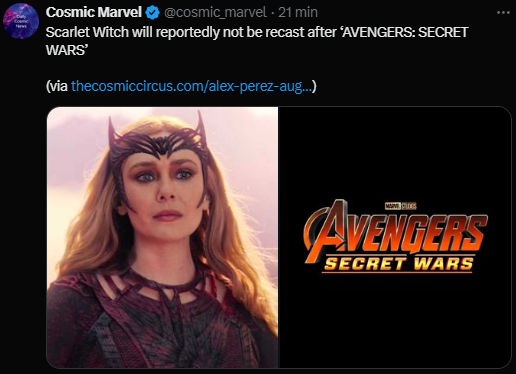
Task: Click the 'AVENGERS: SECRET' text in the tweet
Action: click(x=406, y=32)
